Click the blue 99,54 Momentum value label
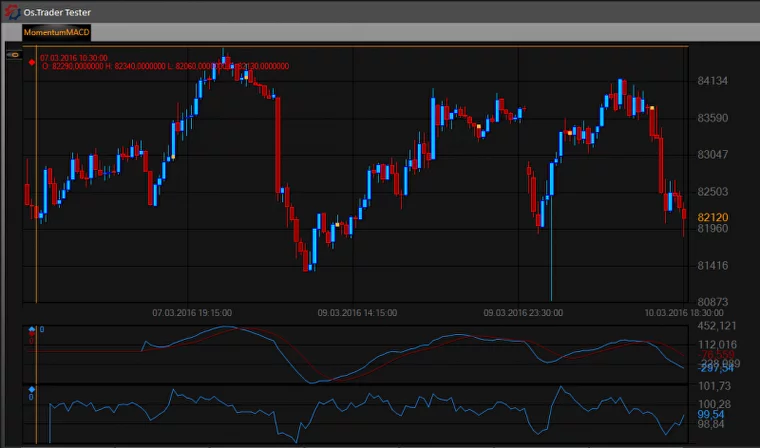 click(710, 414)
